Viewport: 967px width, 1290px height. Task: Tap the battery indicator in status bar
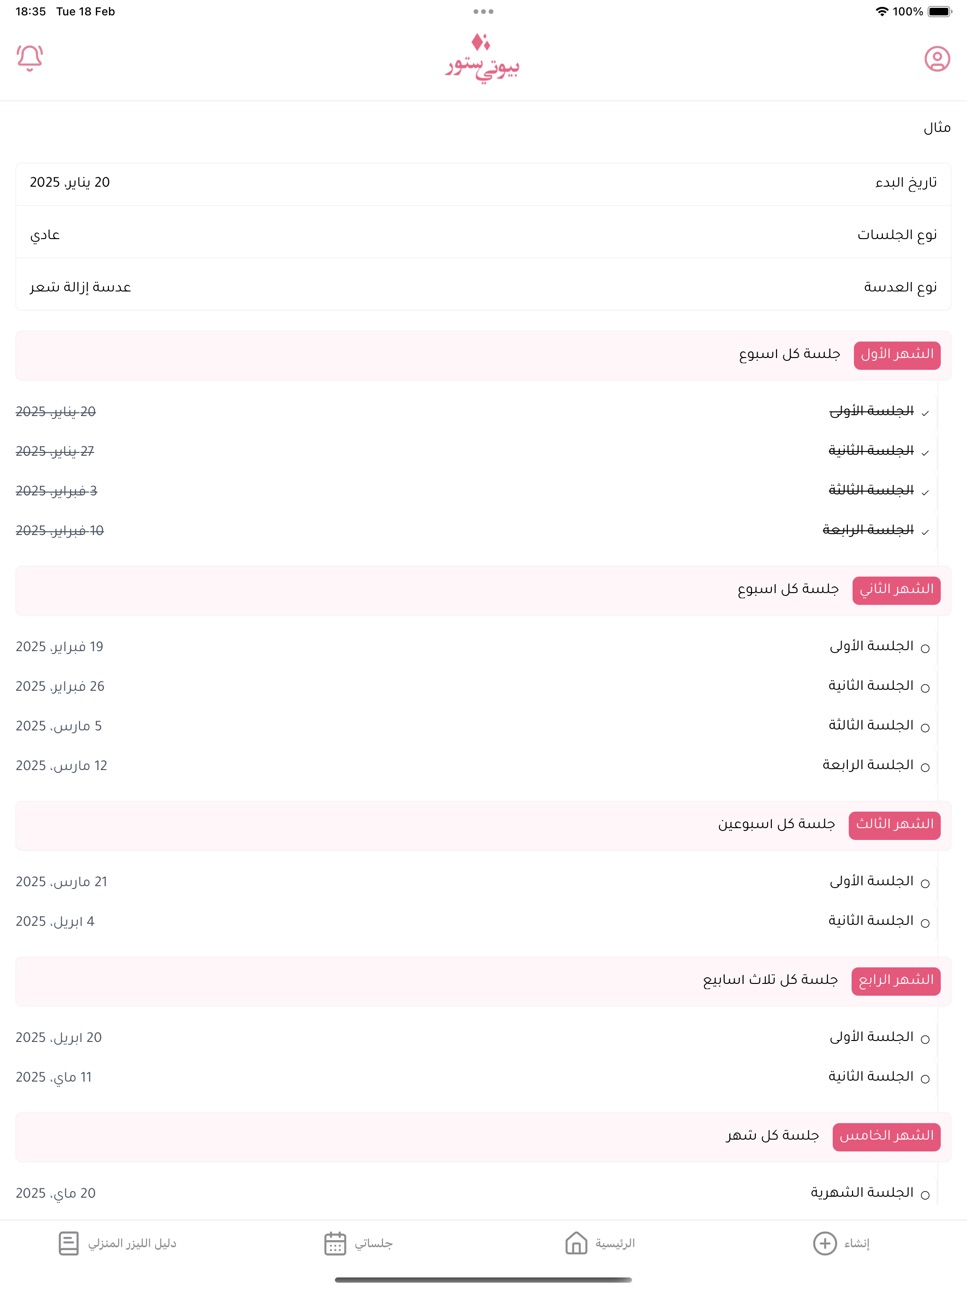(x=940, y=12)
